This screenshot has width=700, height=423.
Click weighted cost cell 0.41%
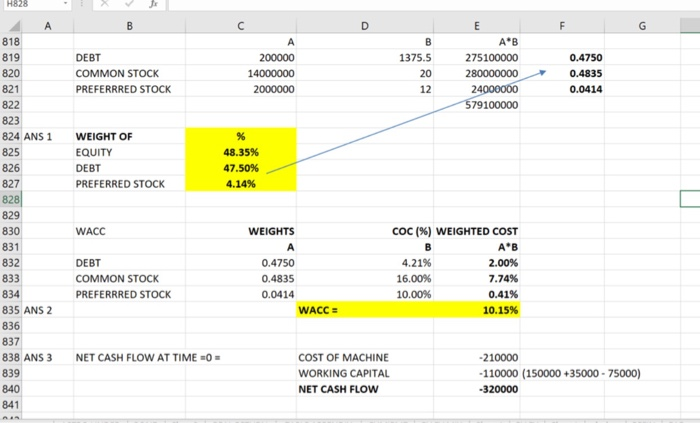point(477,294)
